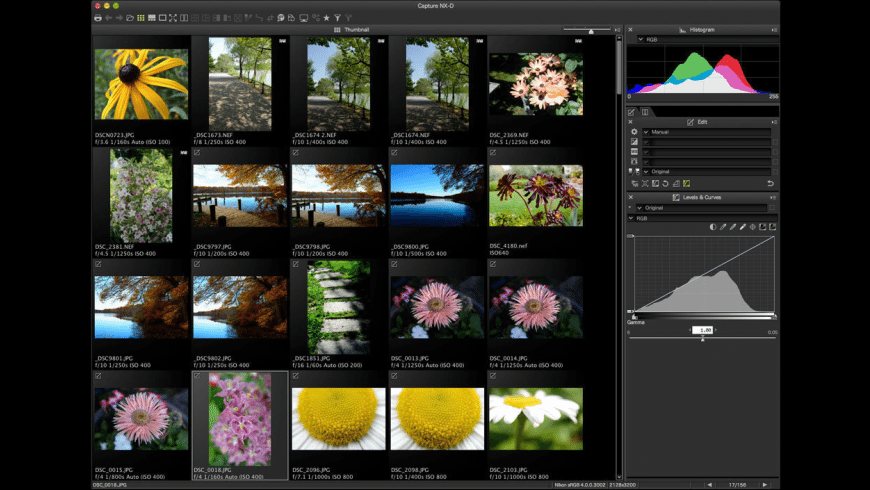870x490 pixels.
Task: Open the RGB channel dropdown in Levels & Curves
Action: (x=632, y=217)
